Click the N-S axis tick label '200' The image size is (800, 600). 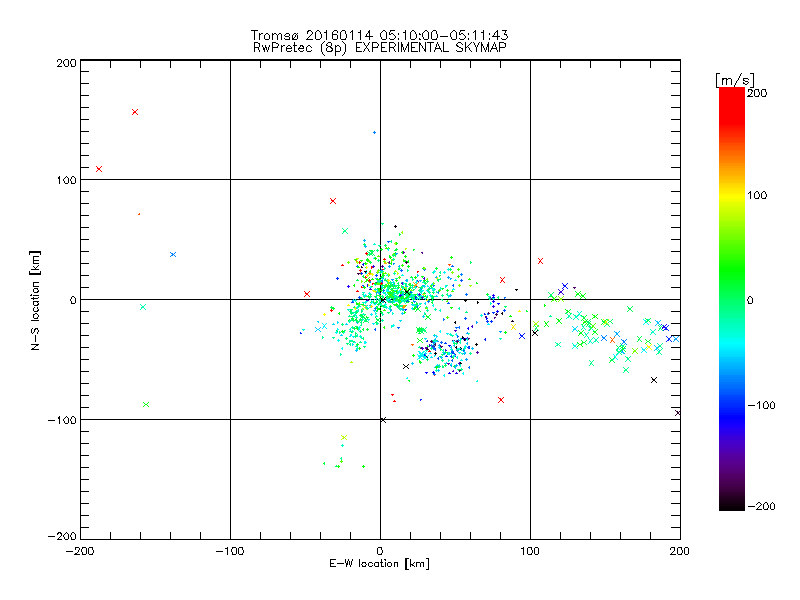point(66,63)
